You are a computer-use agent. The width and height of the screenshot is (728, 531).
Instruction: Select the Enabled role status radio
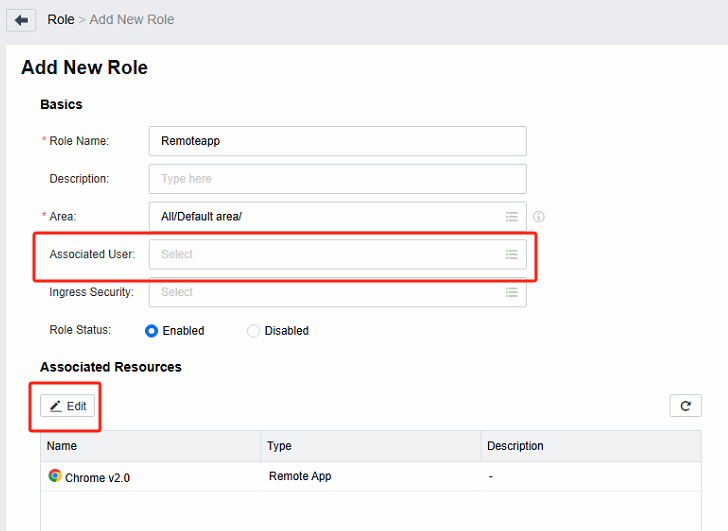click(152, 331)
